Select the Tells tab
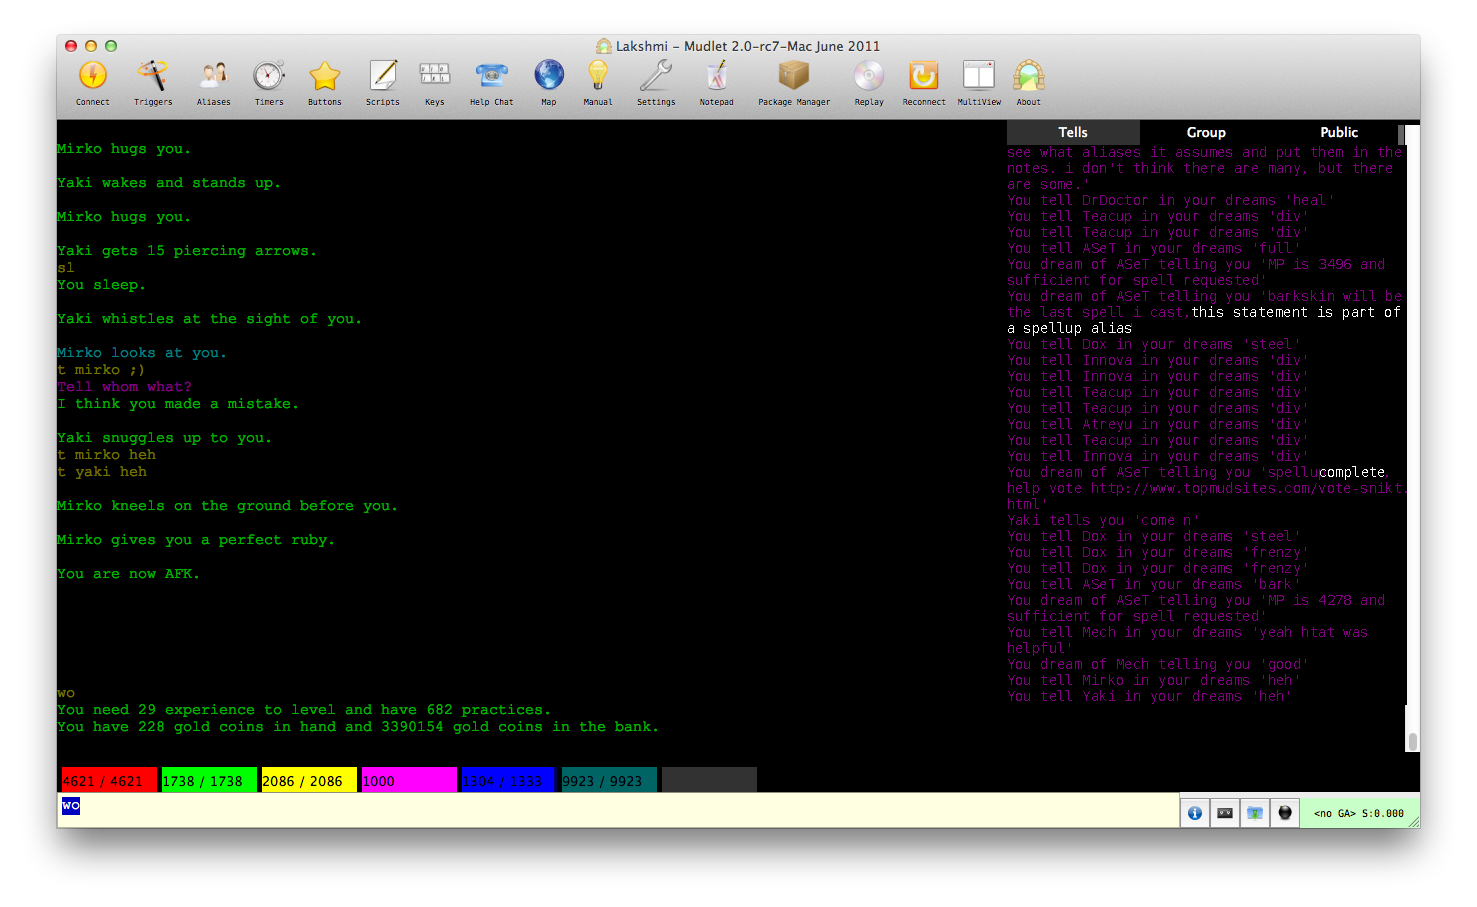This screenshot has width=1477, height=907. coord(1073,132)
